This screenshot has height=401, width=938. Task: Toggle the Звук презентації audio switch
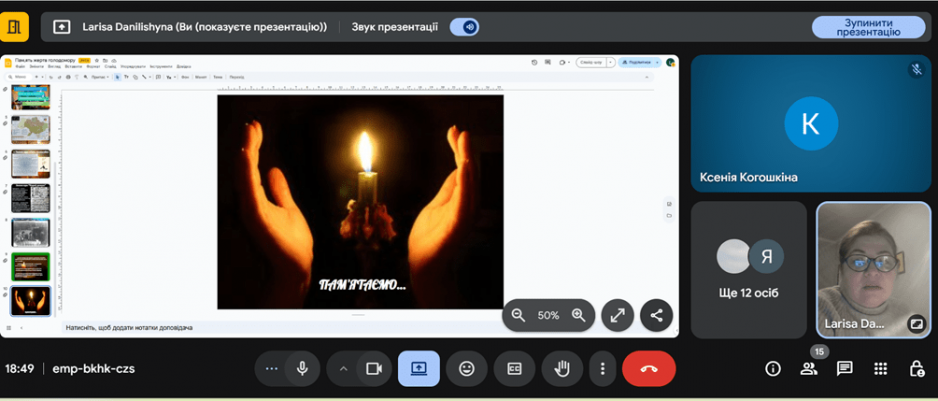click(x=464, y=27)
